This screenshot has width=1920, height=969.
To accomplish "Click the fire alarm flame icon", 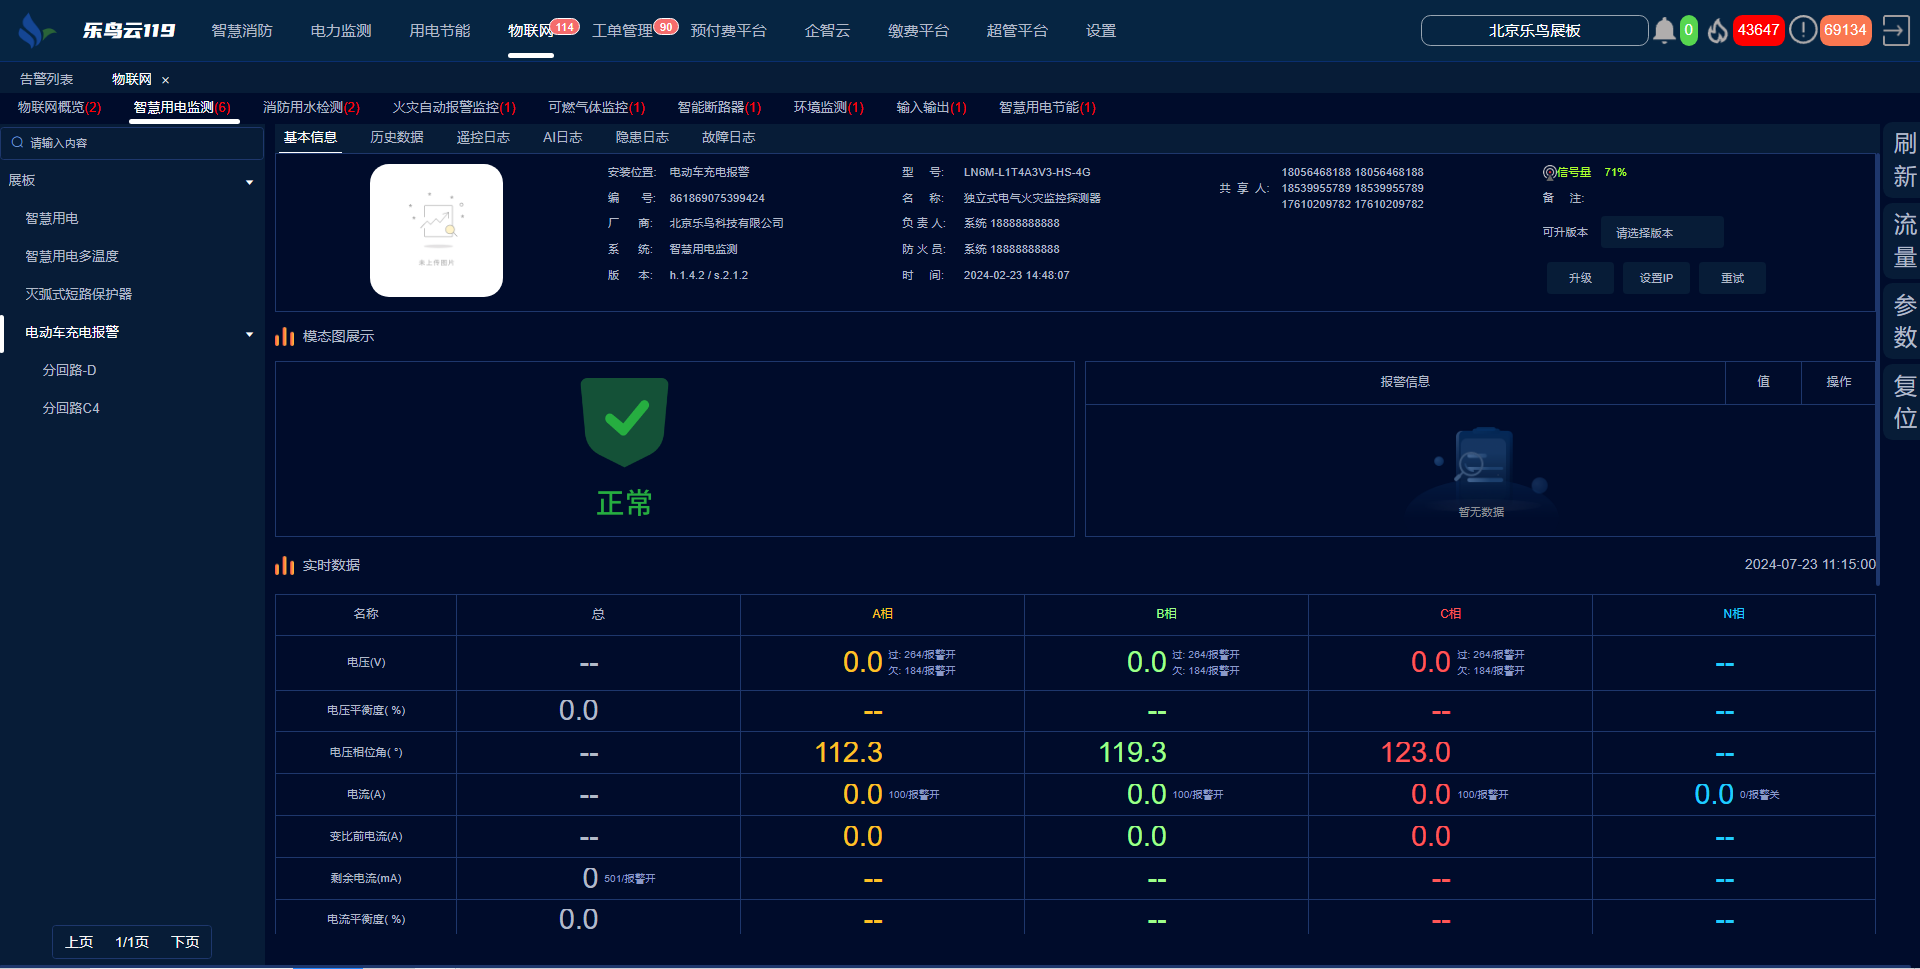I will pos(1718,31).
